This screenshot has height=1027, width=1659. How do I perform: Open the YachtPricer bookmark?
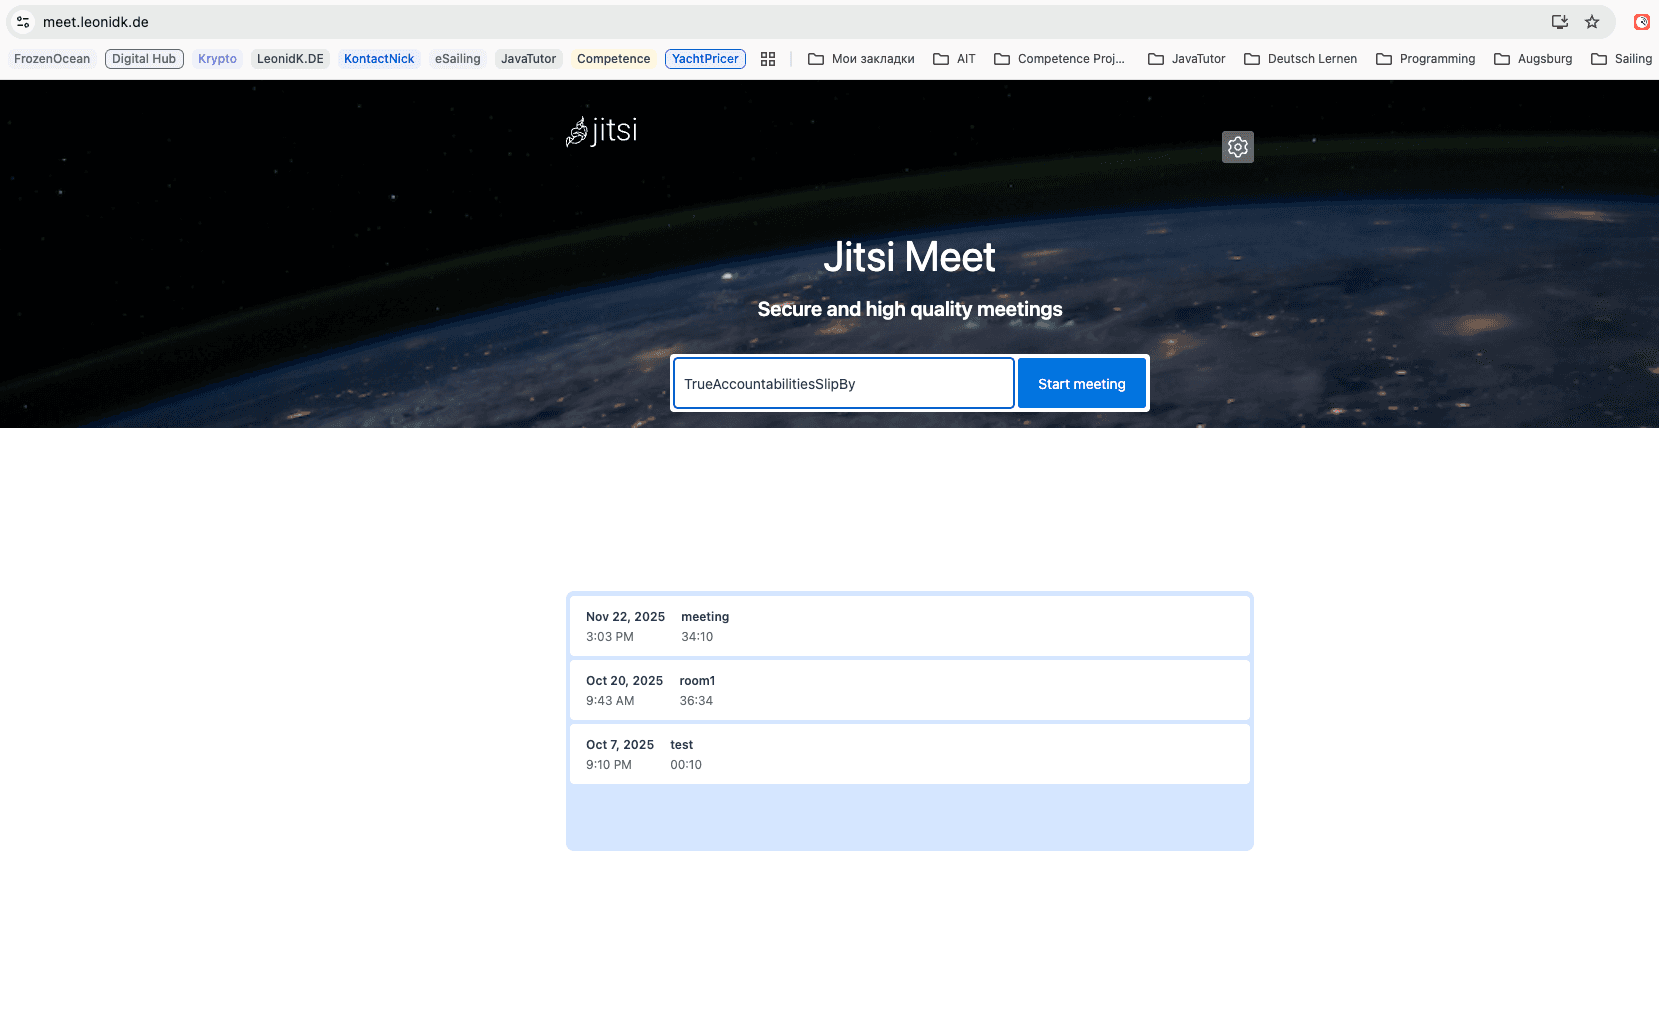[705, 59]
